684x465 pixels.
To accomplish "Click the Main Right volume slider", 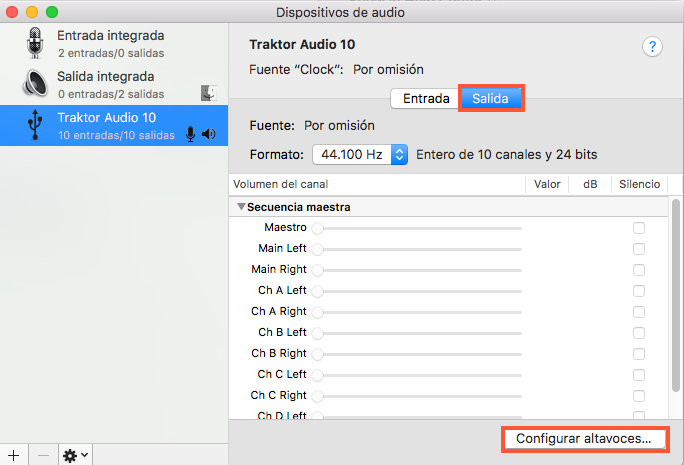I will [x=417, y=270].
